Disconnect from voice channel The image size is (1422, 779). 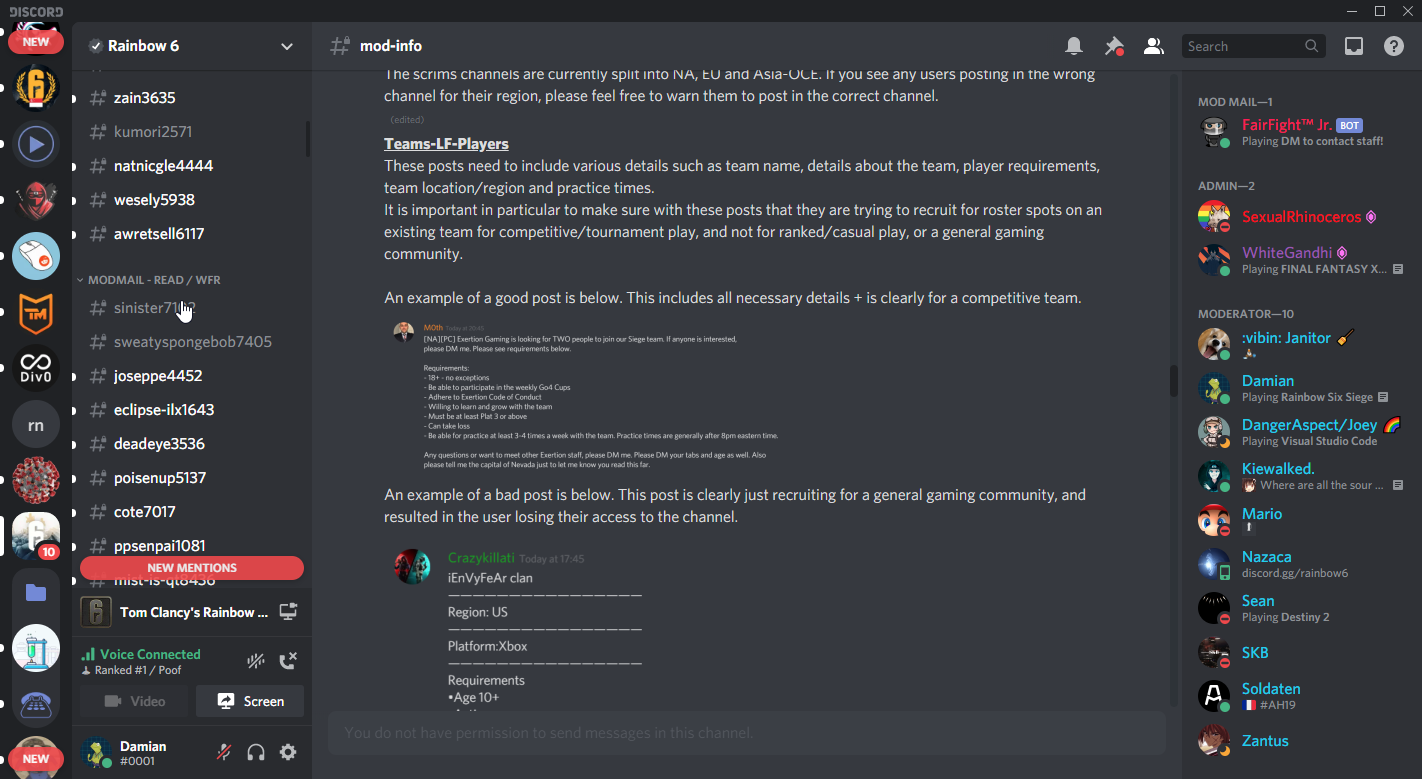pos(288,661)
